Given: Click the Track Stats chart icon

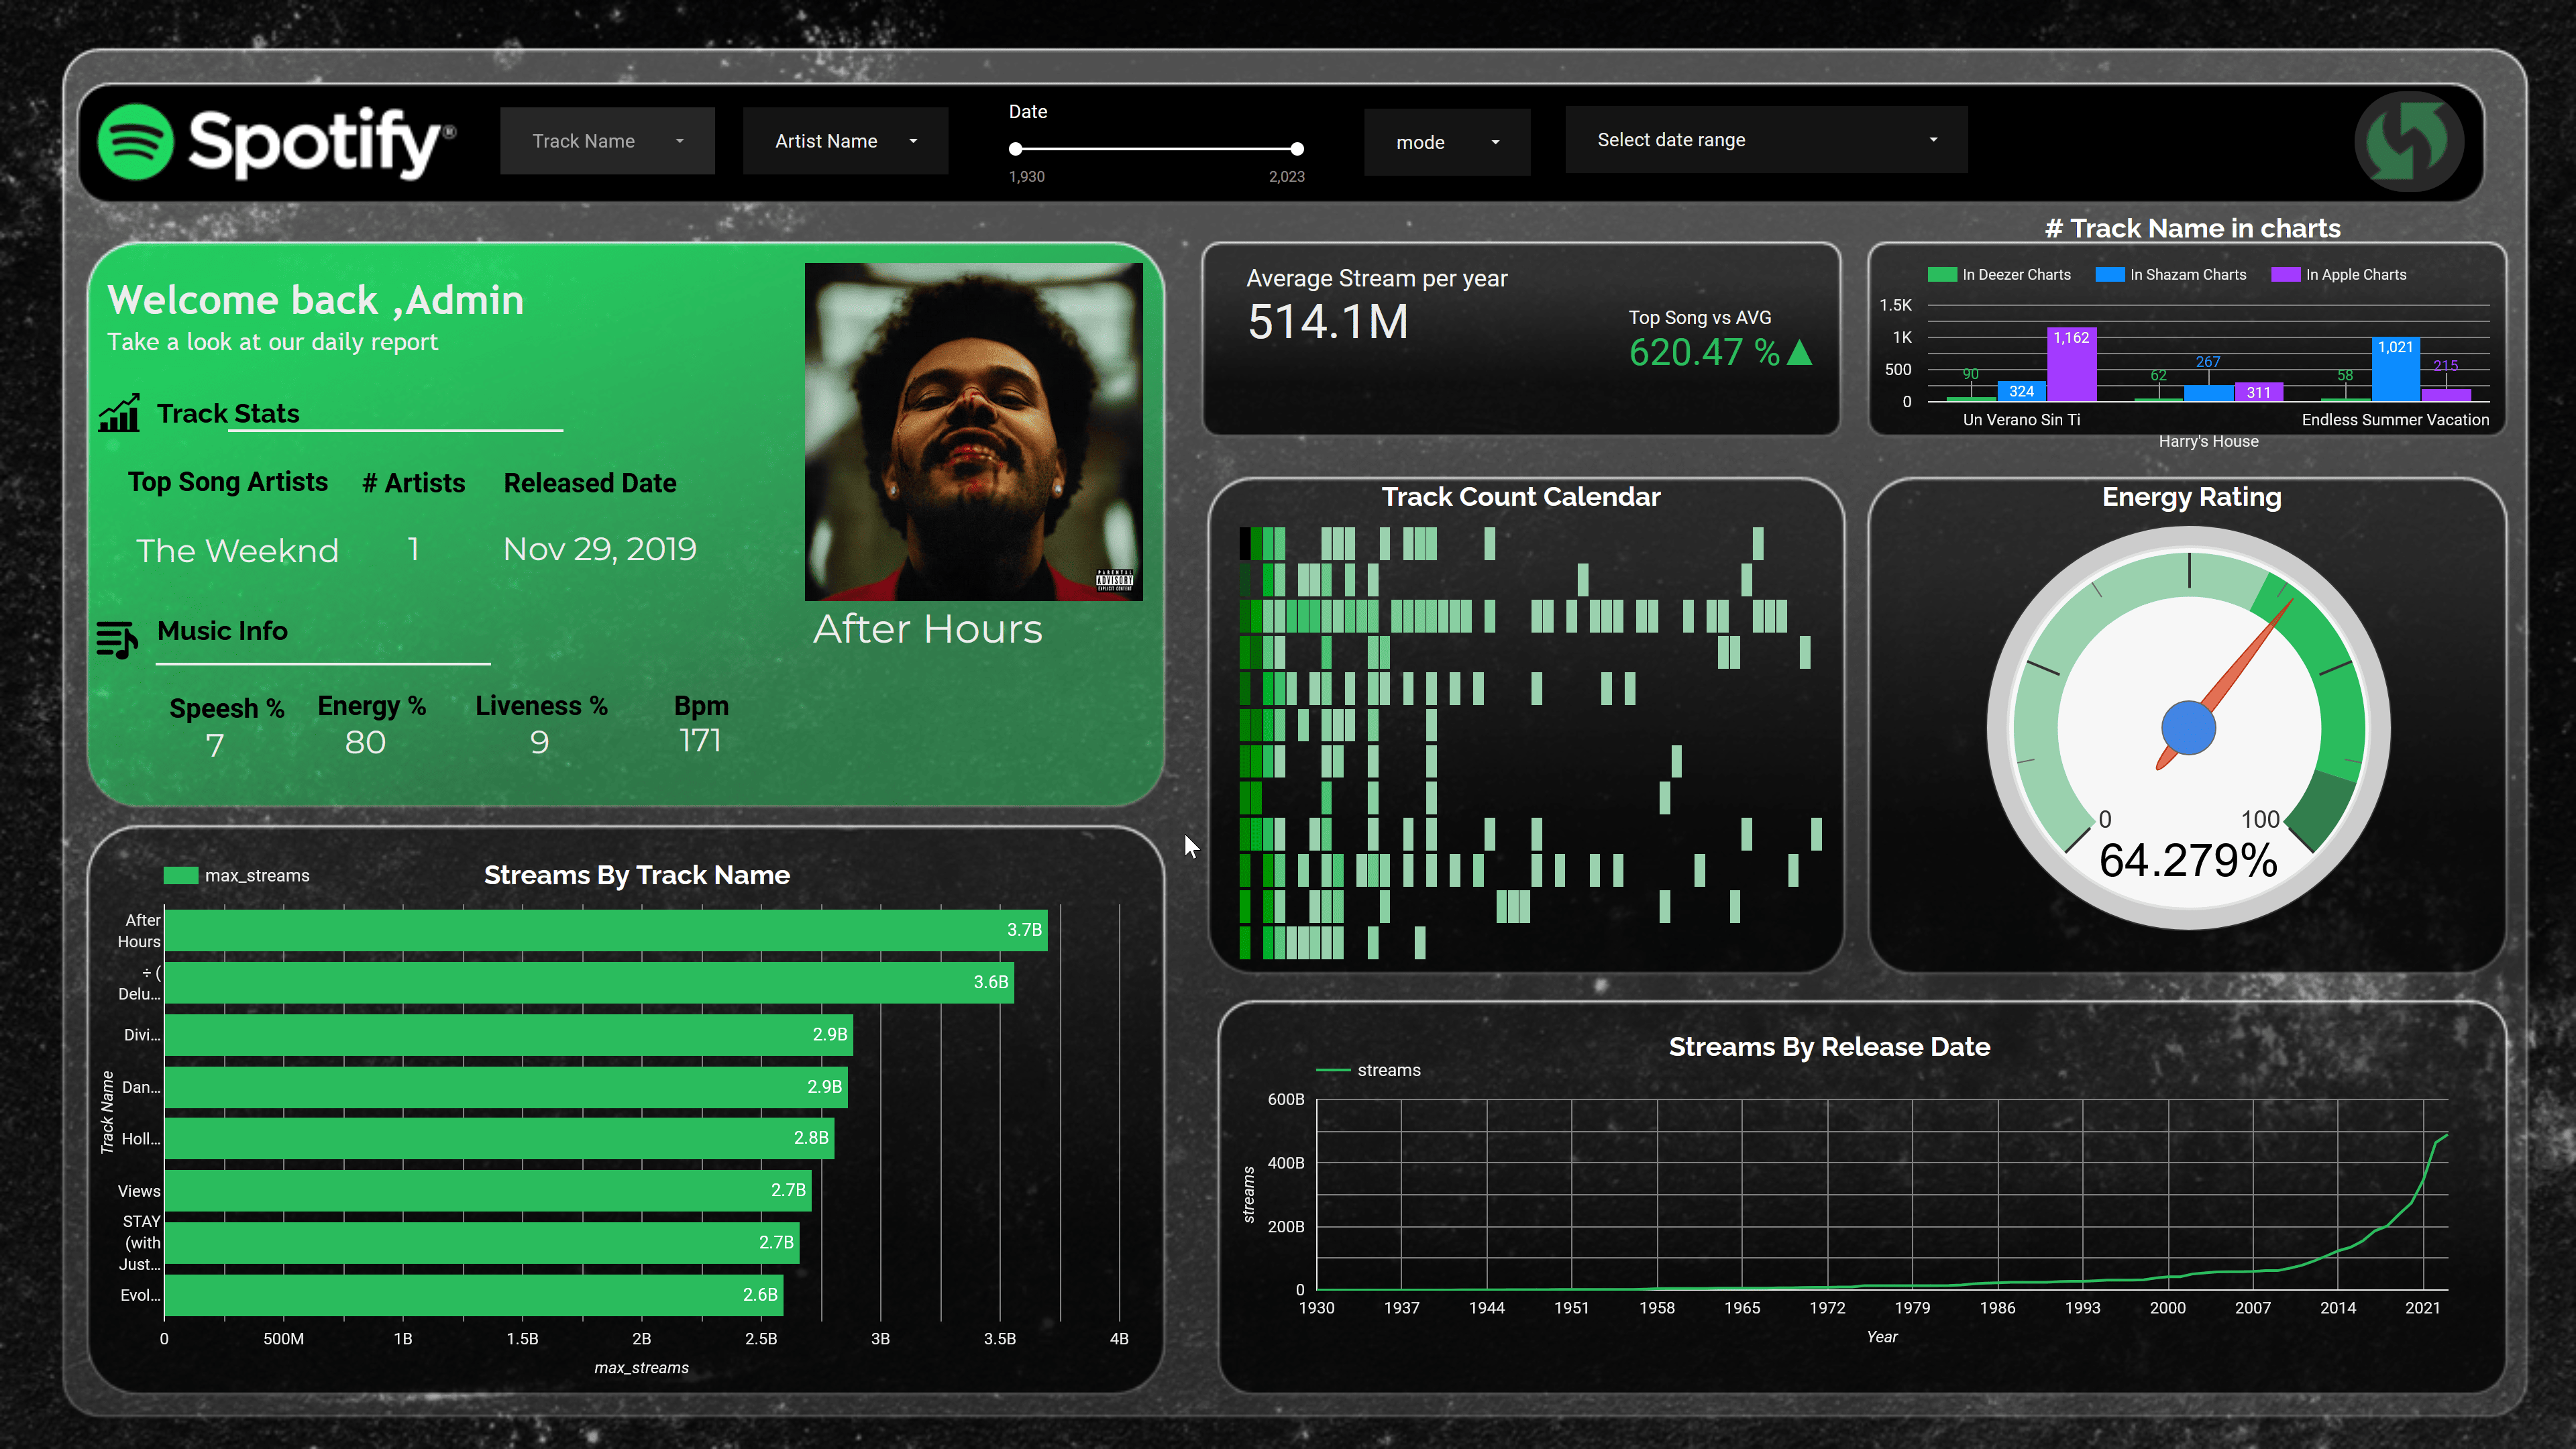Looking at the screenshot, I should coord(119,413).
